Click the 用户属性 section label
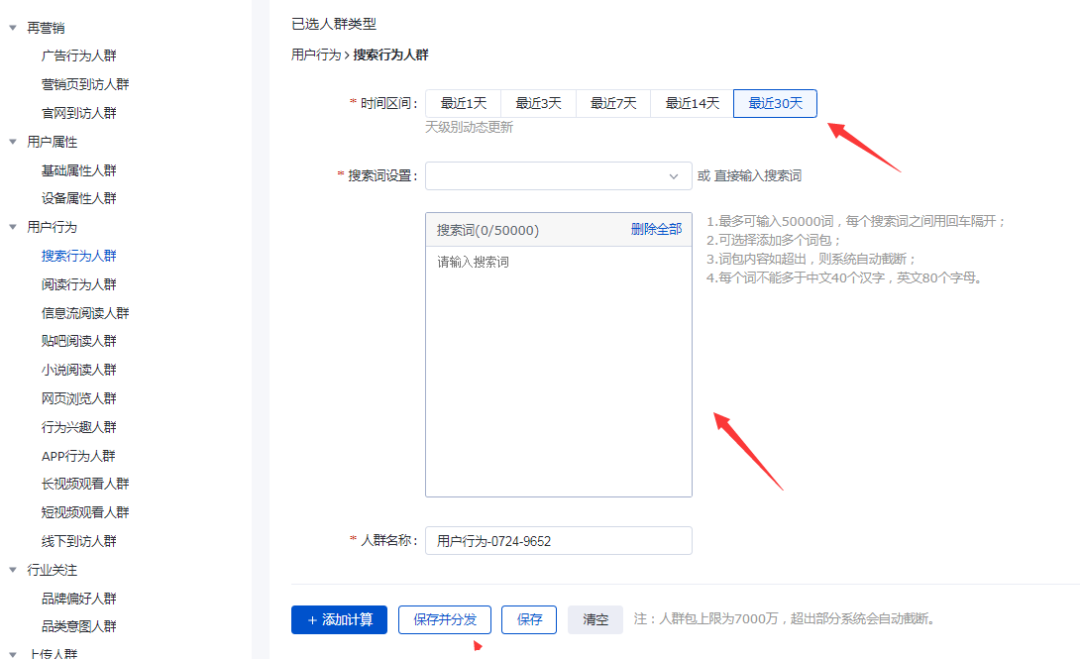This screenshot has width=1080, height=659. pos(52,142)
